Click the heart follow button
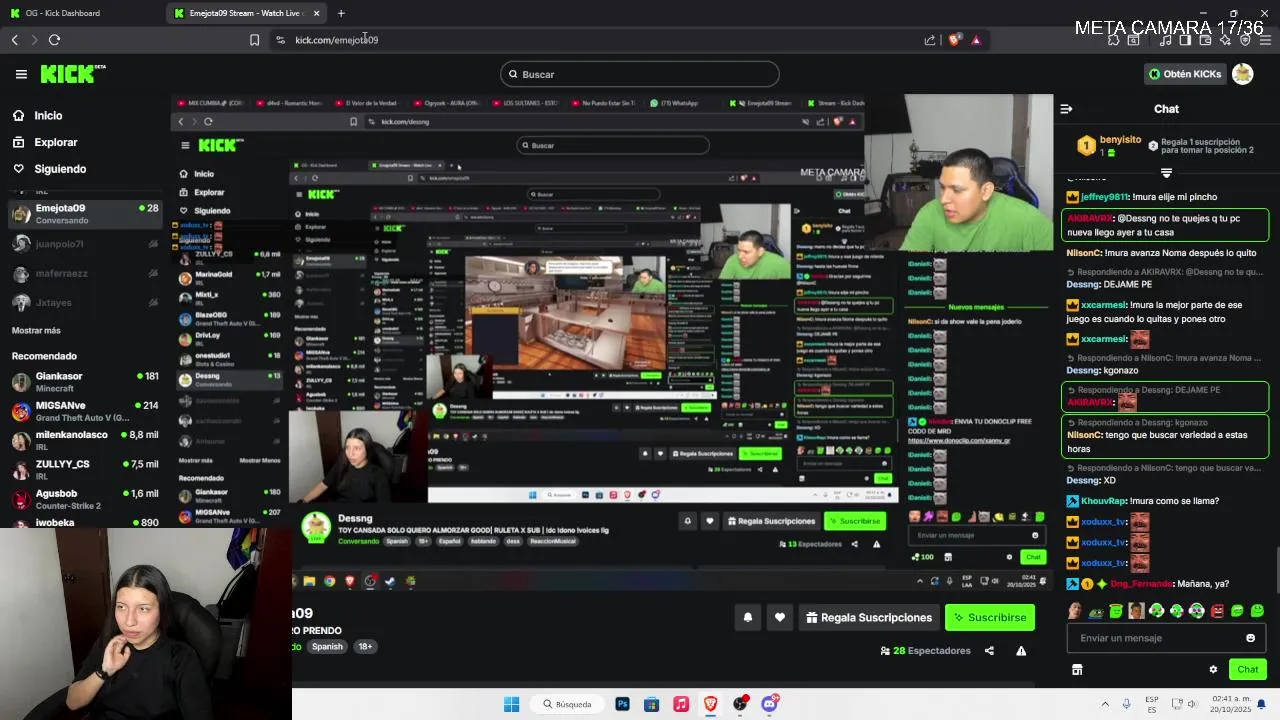The width and height of the screenshot is (1280, 720). pos(780,617)
